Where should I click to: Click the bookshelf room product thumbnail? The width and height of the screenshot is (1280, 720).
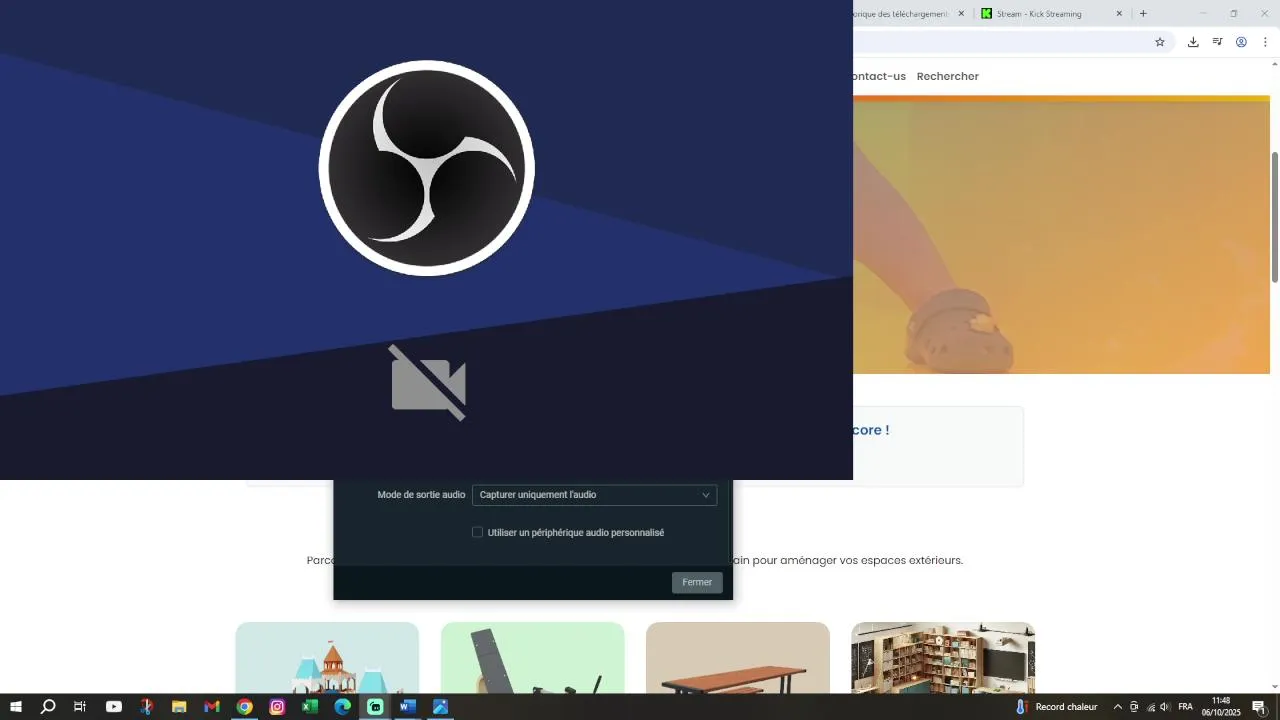click(943, 658)
